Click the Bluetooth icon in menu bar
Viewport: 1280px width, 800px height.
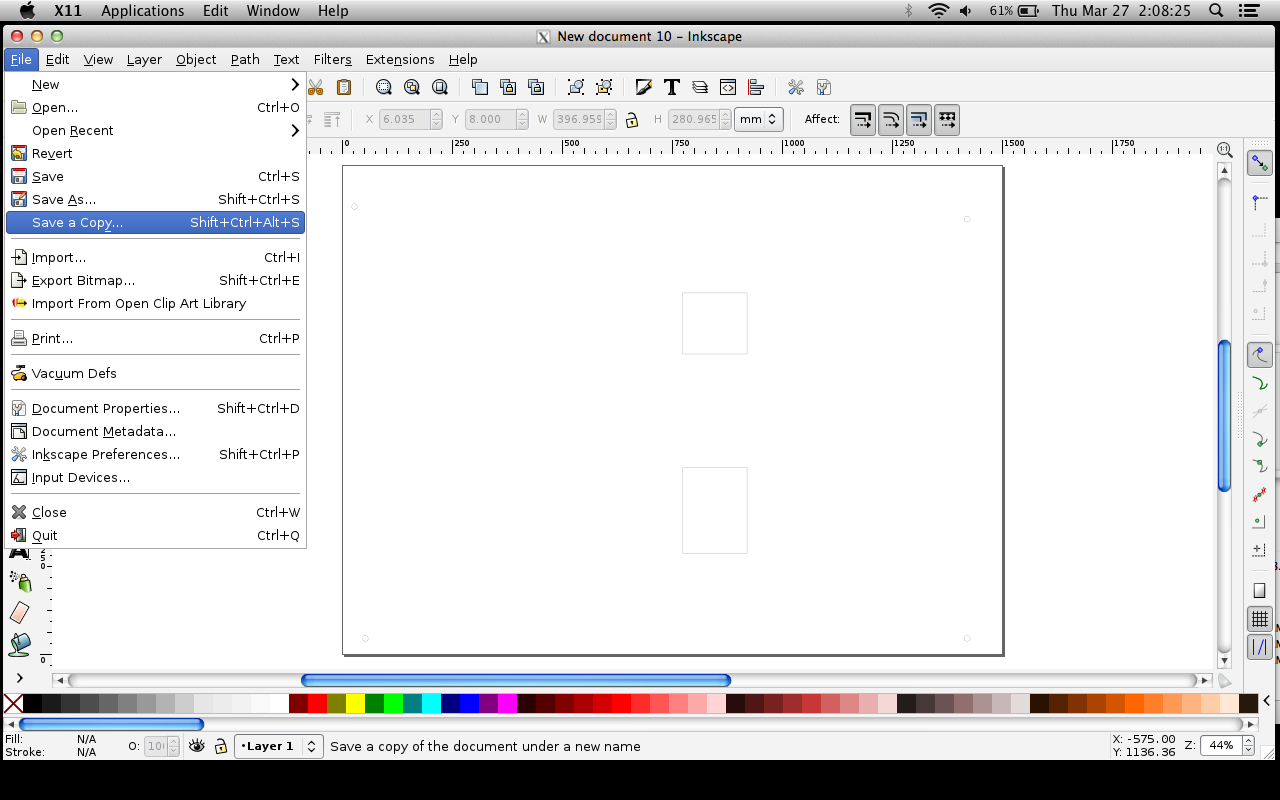[909, 11]
